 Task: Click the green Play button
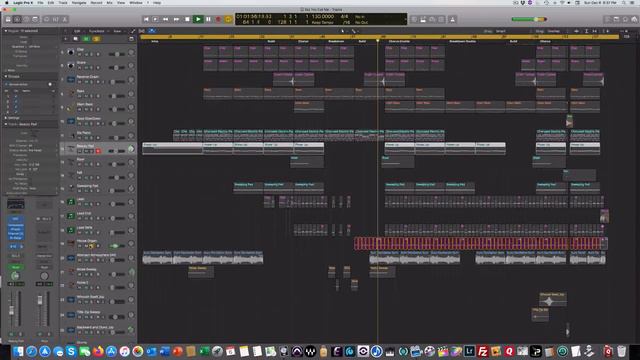click(198, 19)
